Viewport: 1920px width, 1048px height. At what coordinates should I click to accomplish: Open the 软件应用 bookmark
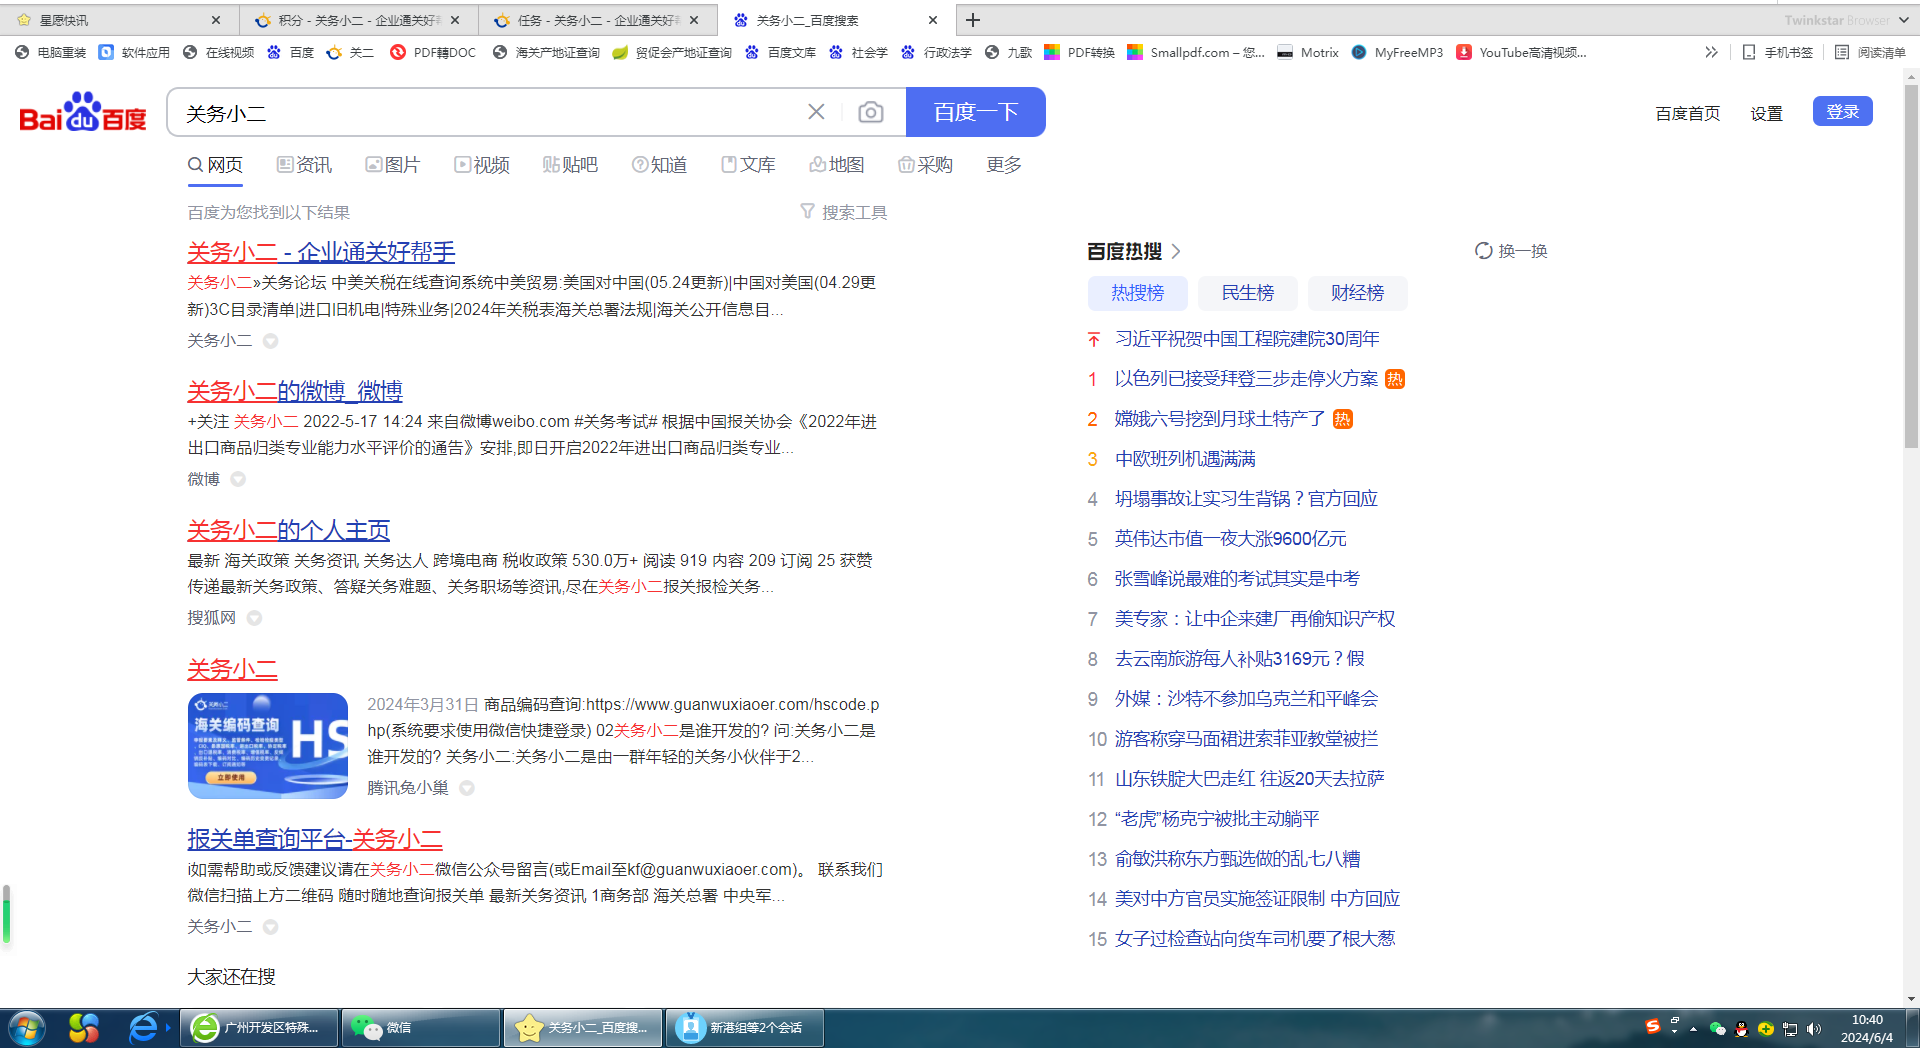point(135,52)
